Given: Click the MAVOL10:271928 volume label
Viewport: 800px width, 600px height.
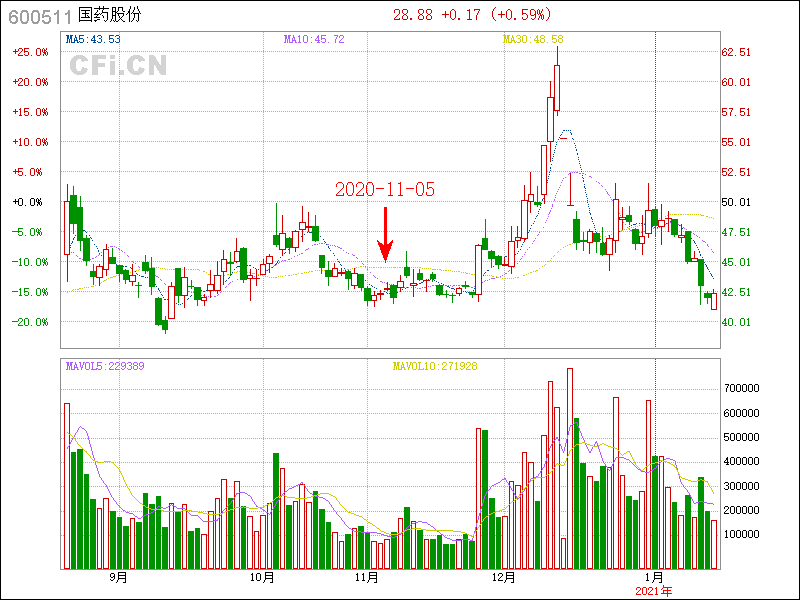Looking at the screenshot, I should tap(435, 366).
